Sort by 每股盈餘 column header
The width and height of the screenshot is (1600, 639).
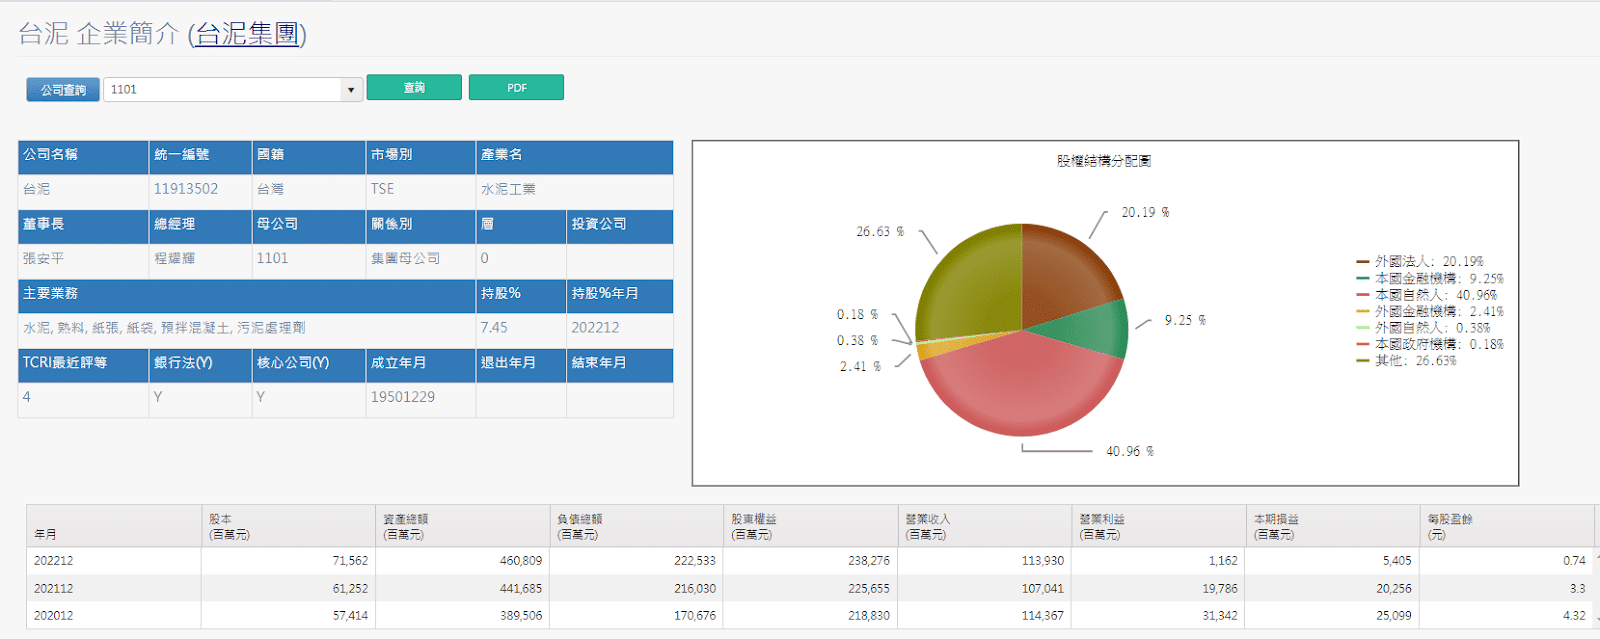tap(1449, 526)
